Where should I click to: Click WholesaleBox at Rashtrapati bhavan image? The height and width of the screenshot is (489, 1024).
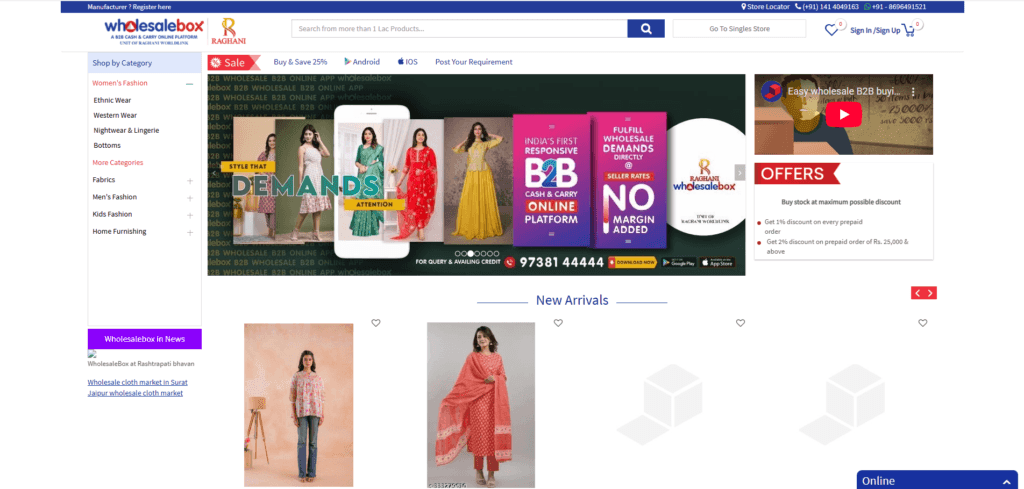click(x=92, y=354)
